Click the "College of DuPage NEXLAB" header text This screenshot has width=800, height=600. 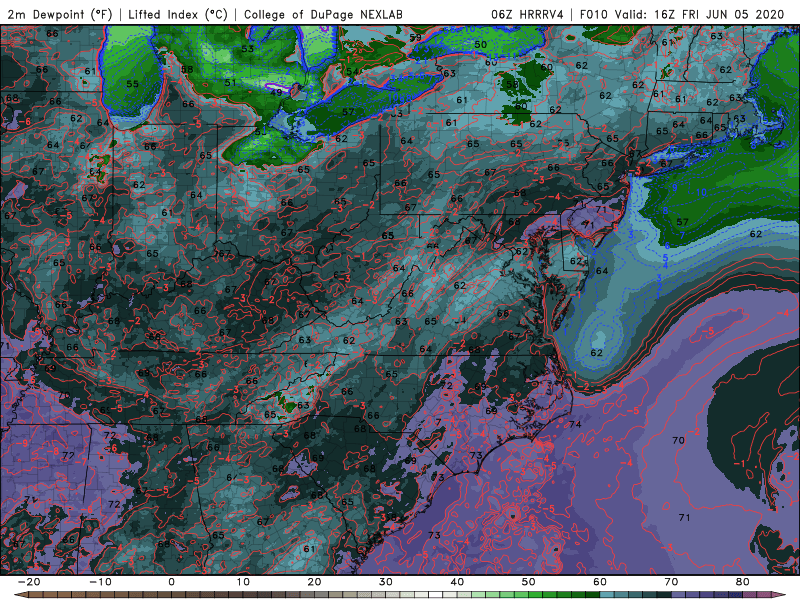[323, 14]
